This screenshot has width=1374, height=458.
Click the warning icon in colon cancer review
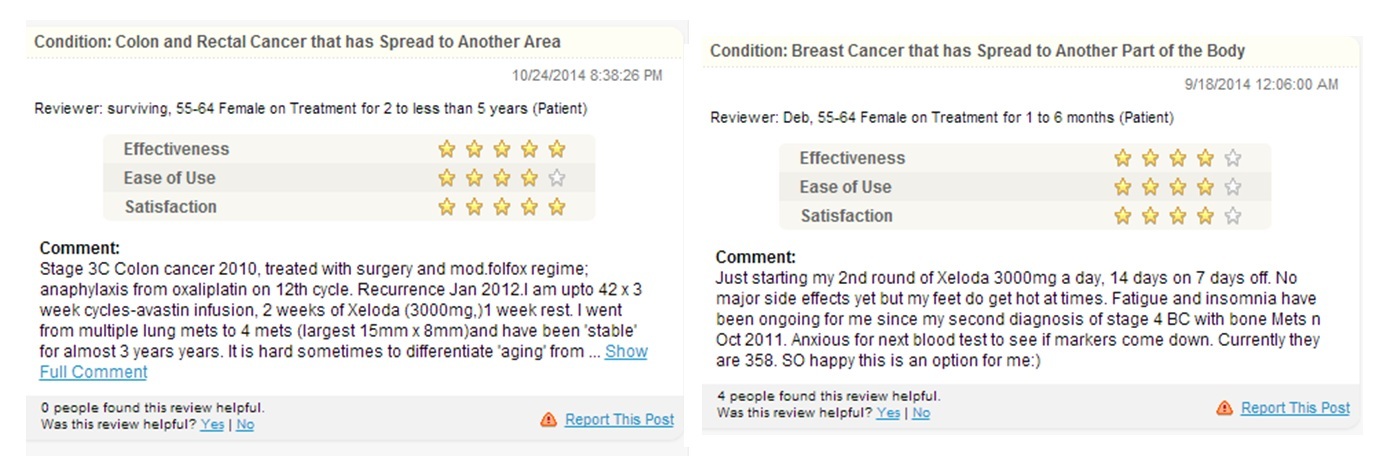coord(548,420)
